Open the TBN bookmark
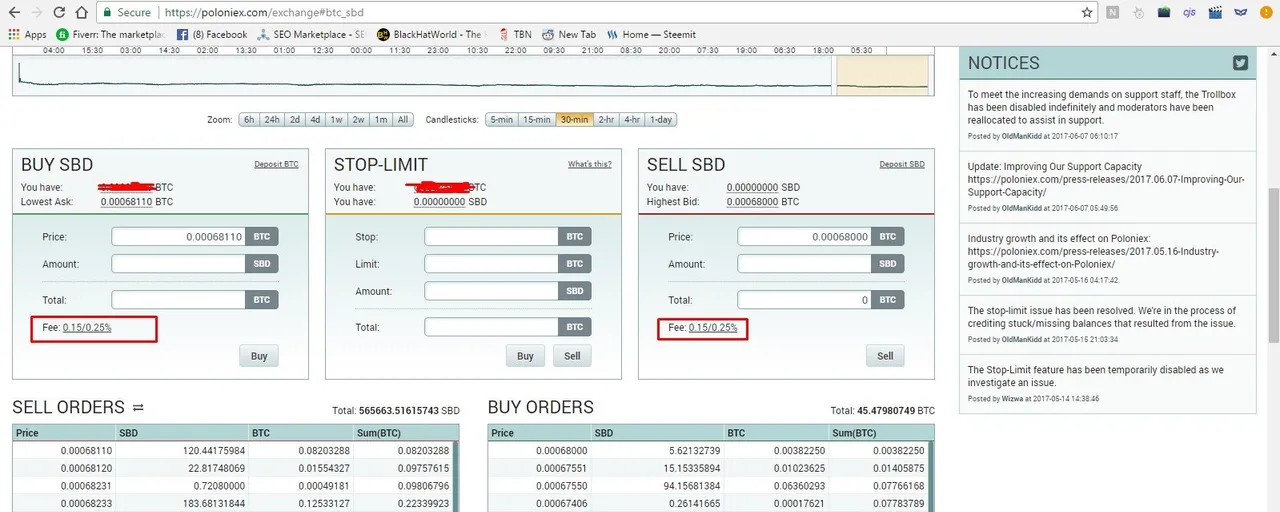The image size is (1280, 512). pos(514,34)
